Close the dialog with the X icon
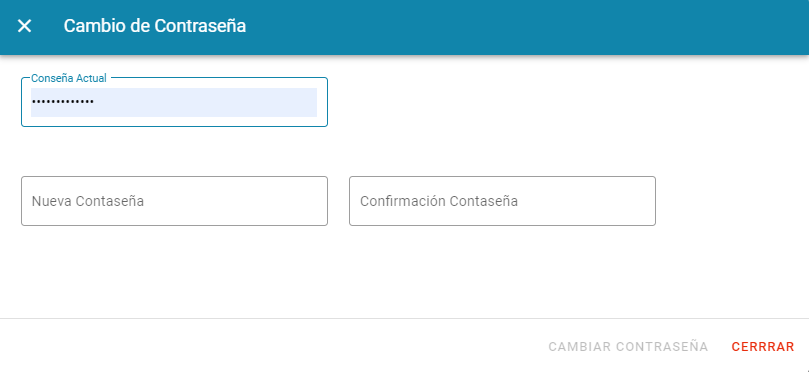Screen dimensions: 809x372 pos(24,26)
